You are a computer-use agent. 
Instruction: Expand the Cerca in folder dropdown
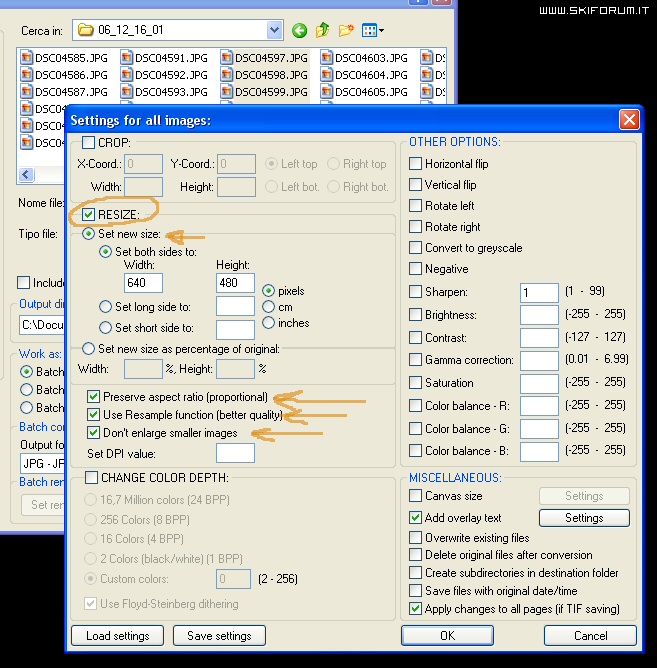point(274,31)
